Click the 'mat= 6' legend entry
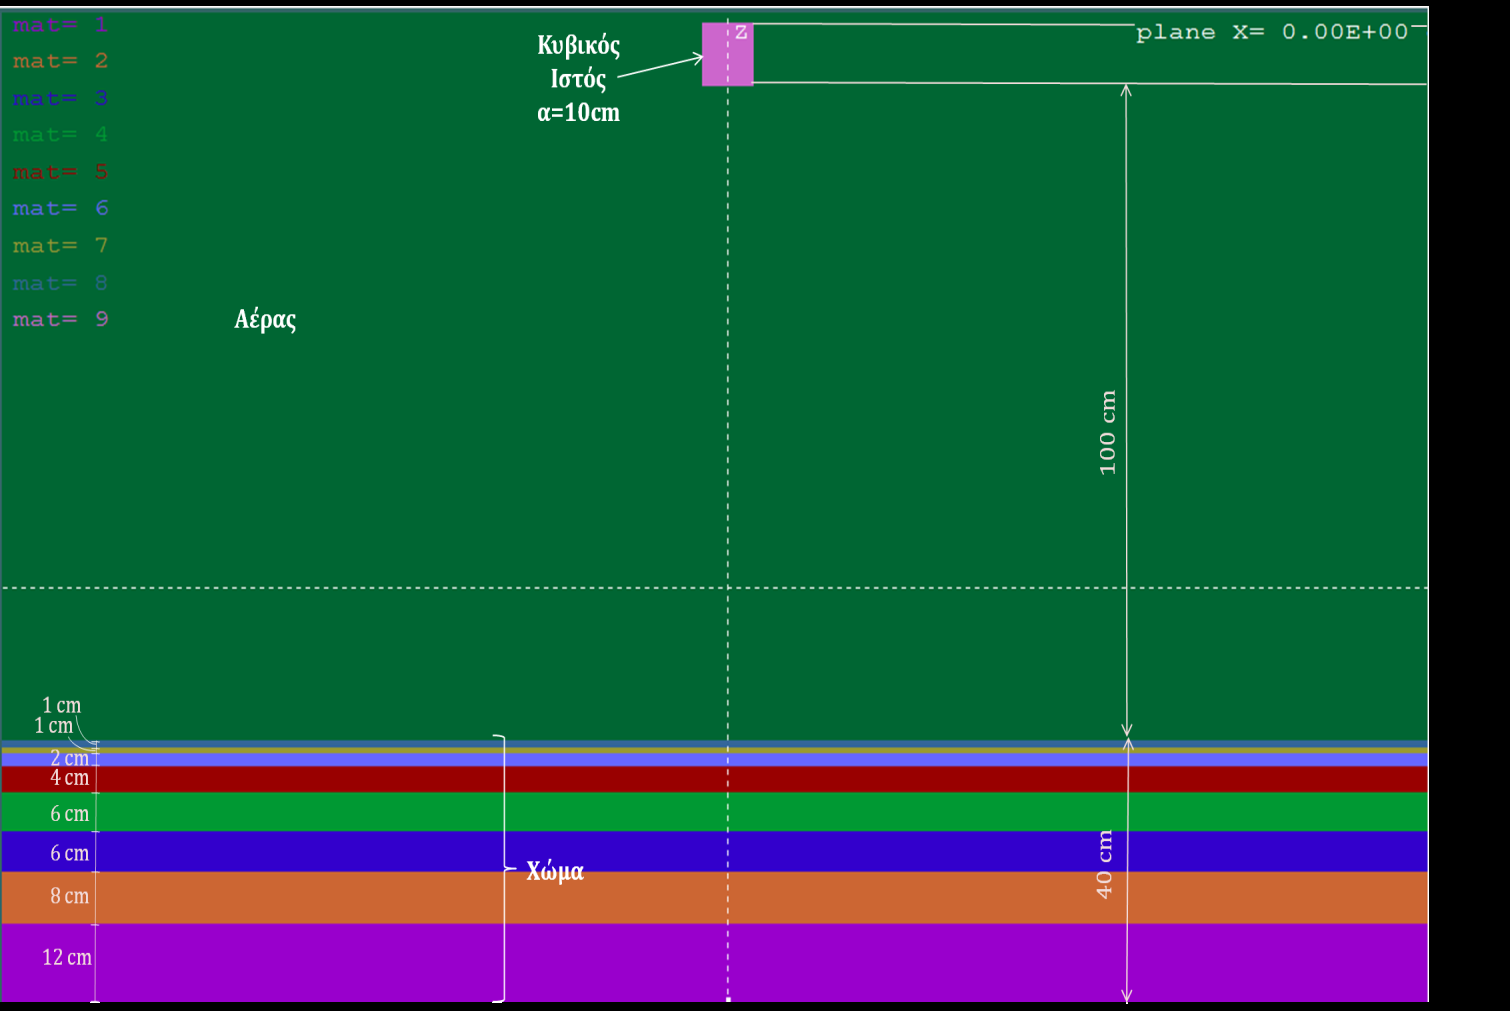This screenshot has height=1011, width=1510. click(60, 208)
